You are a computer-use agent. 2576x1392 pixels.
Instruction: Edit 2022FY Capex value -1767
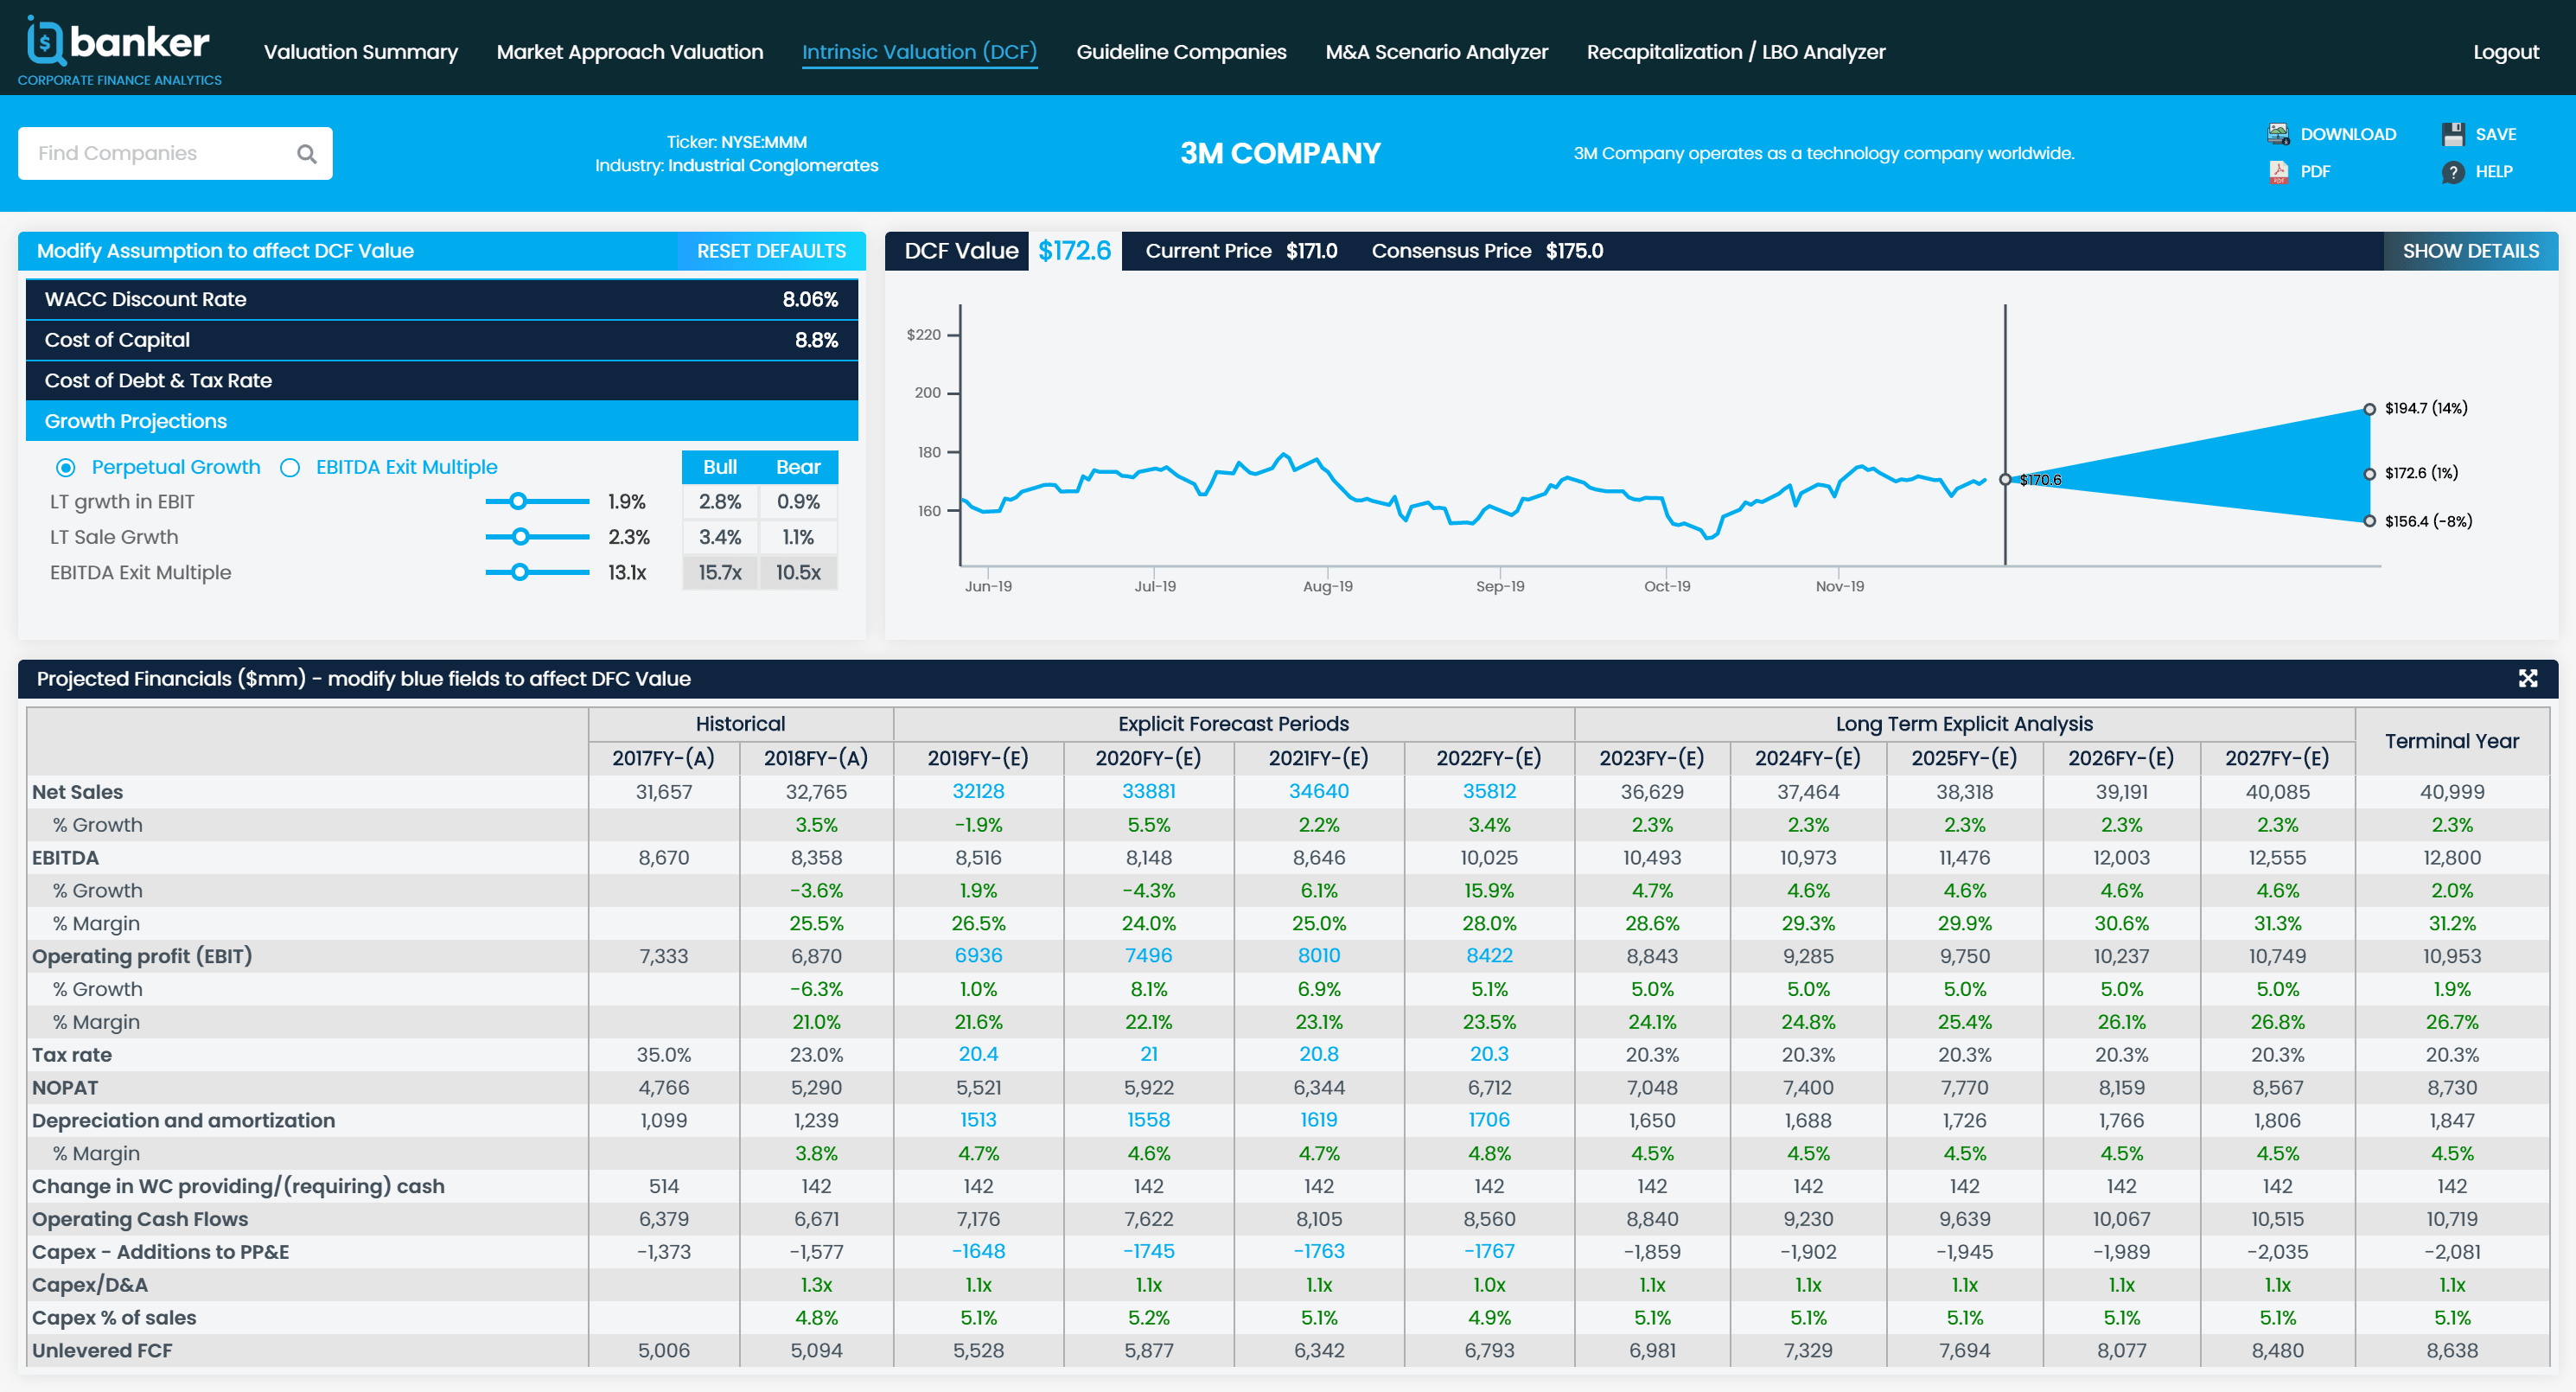1489,1251
